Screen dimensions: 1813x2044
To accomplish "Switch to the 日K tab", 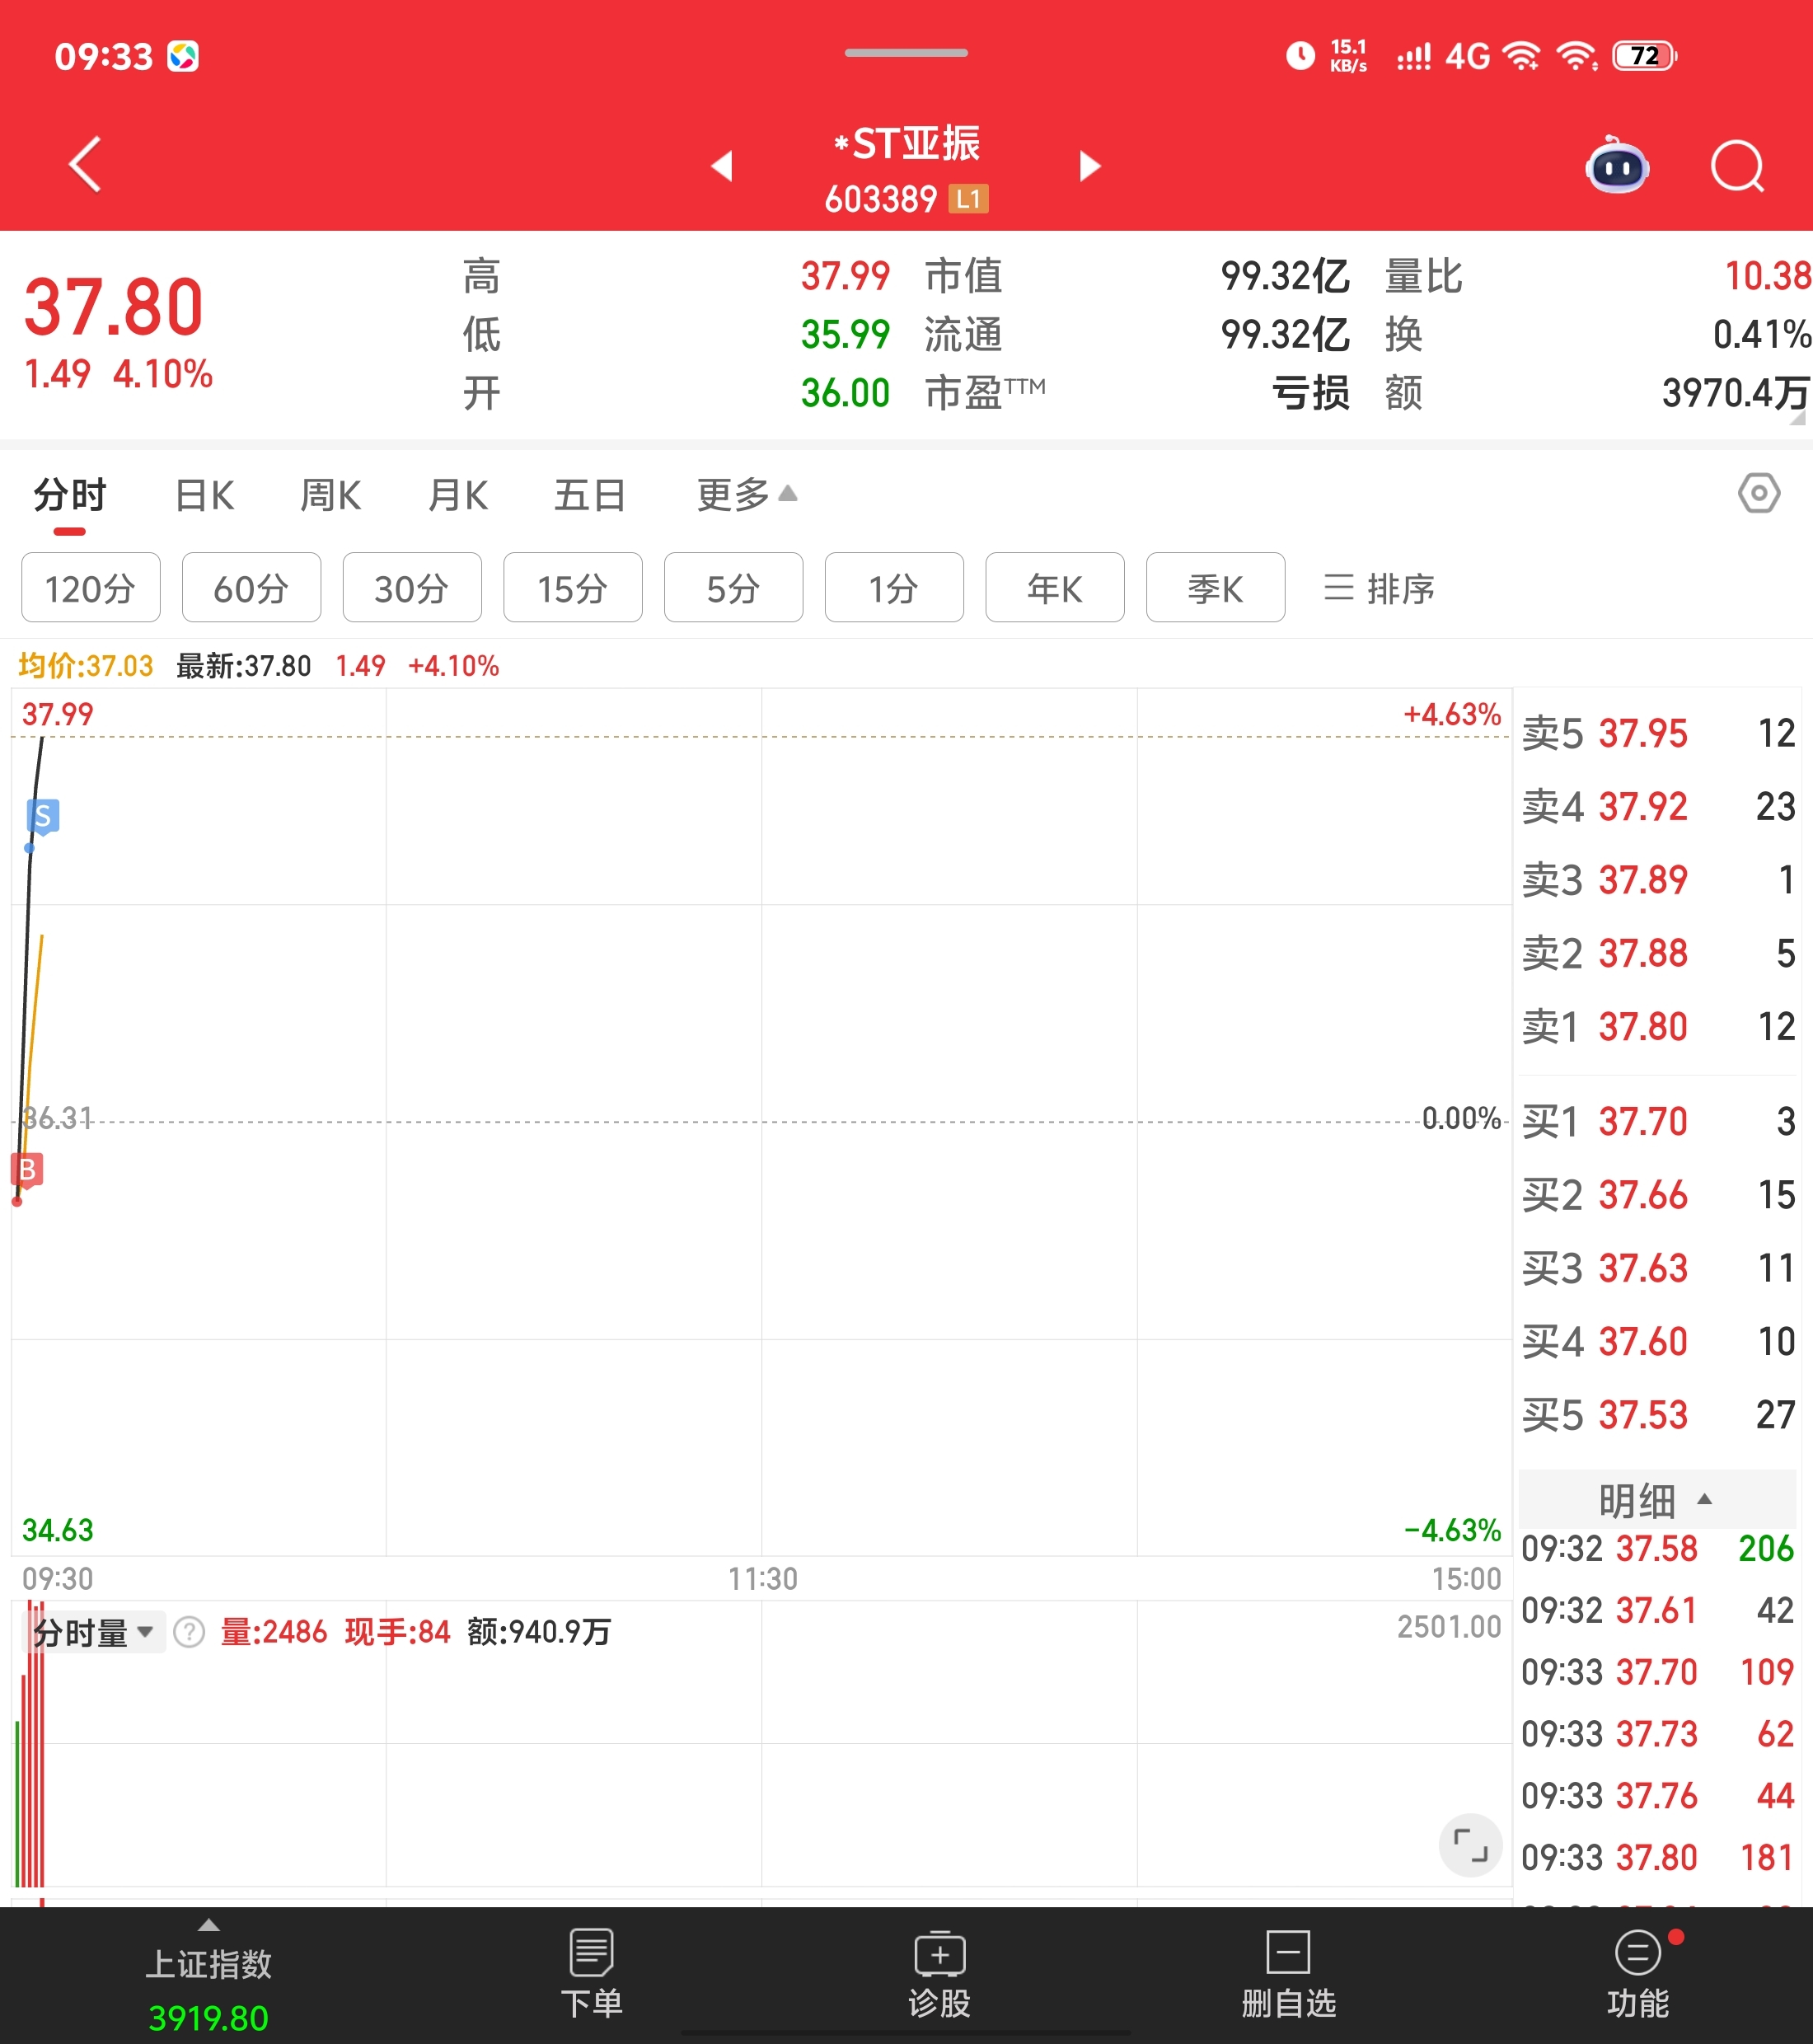I will pos(204,495).
